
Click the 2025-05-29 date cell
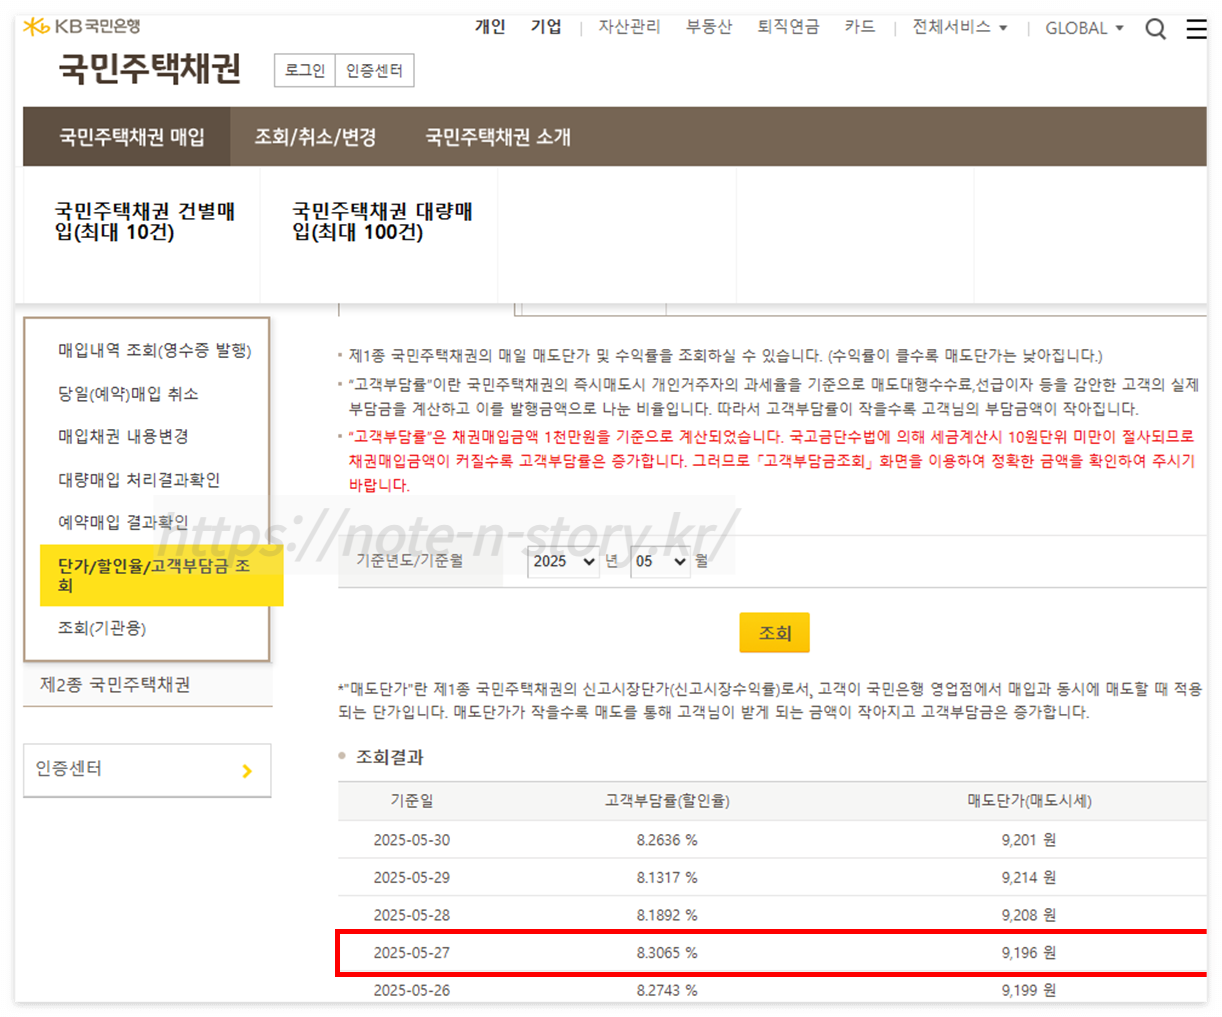tap(411, 877)
